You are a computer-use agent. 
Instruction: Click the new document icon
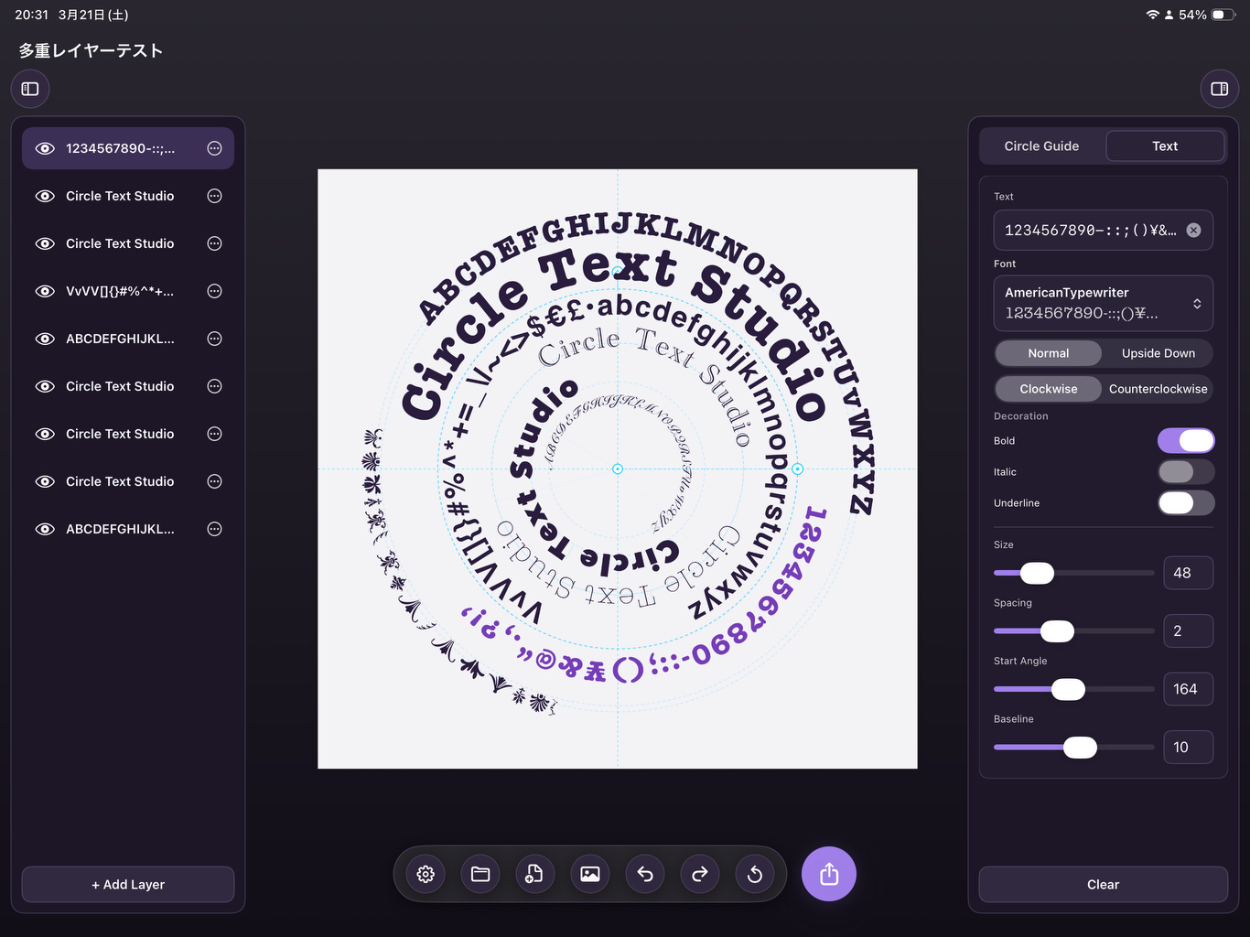coord(534,874)
